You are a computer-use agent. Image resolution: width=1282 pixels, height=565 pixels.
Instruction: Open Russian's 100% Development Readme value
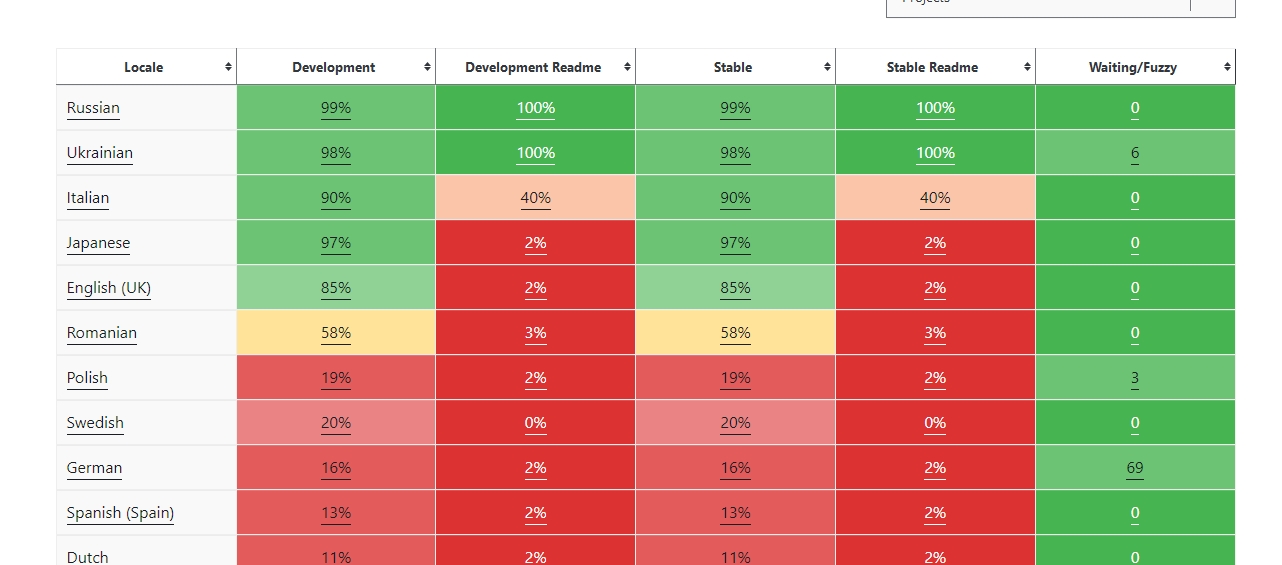point(535,108)
